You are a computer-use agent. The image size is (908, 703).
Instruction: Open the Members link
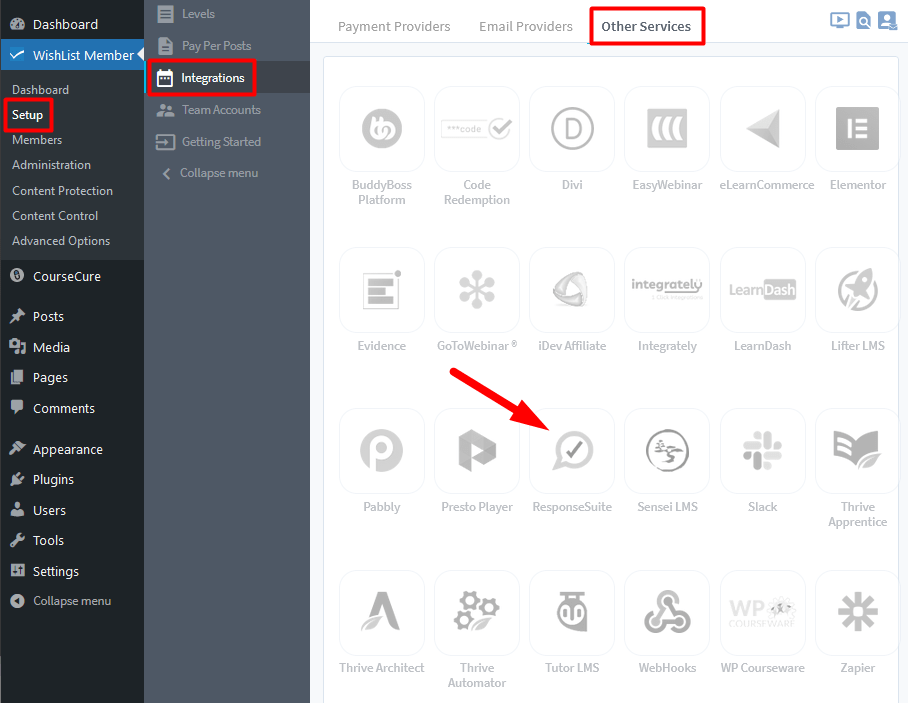point(37,140)
